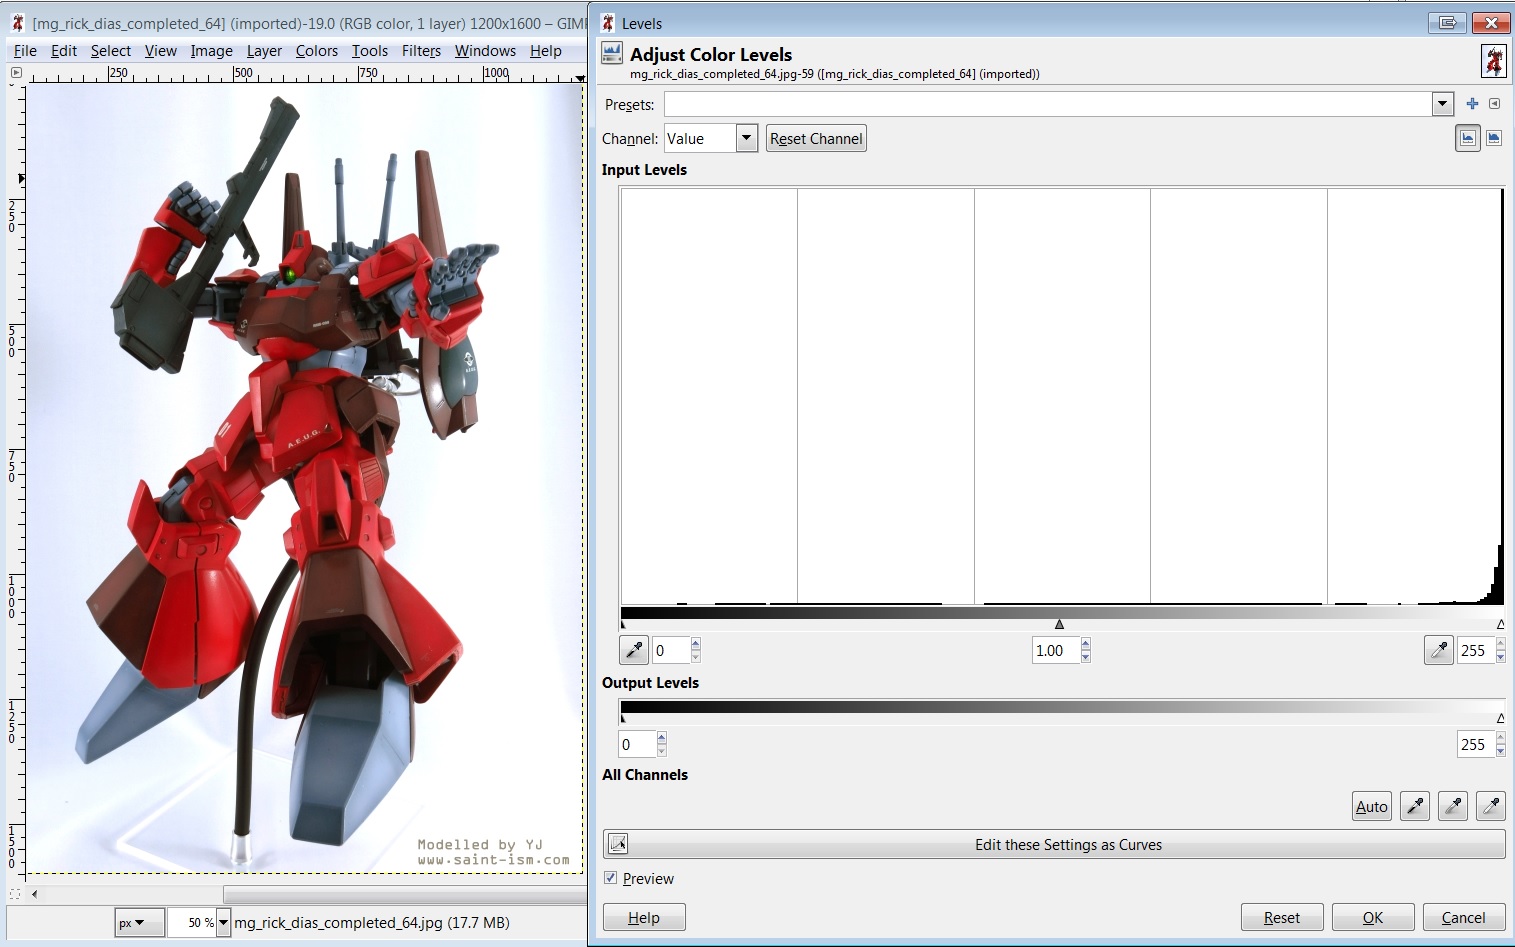1515x947 pixels.
Task: Open the Select menu
Action: [x=111, y=51]
